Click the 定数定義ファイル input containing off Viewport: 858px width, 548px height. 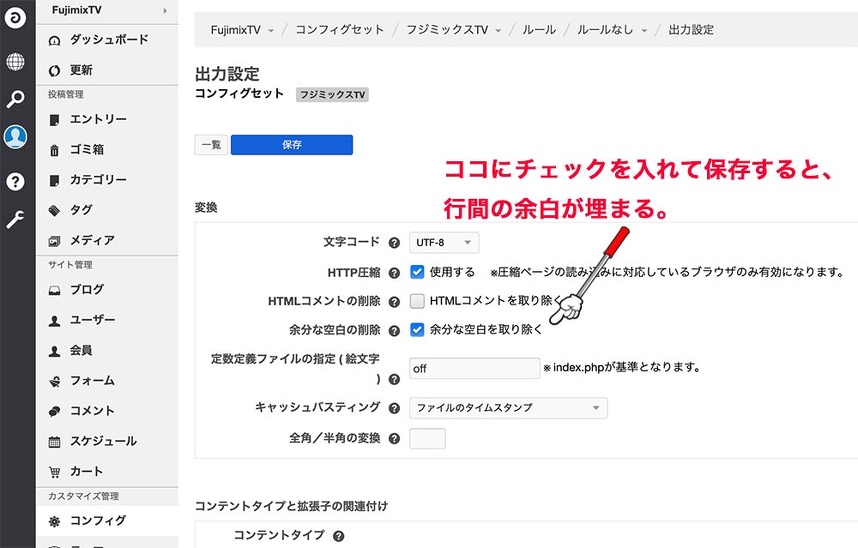pyautogui.click(x=474, y=368)
